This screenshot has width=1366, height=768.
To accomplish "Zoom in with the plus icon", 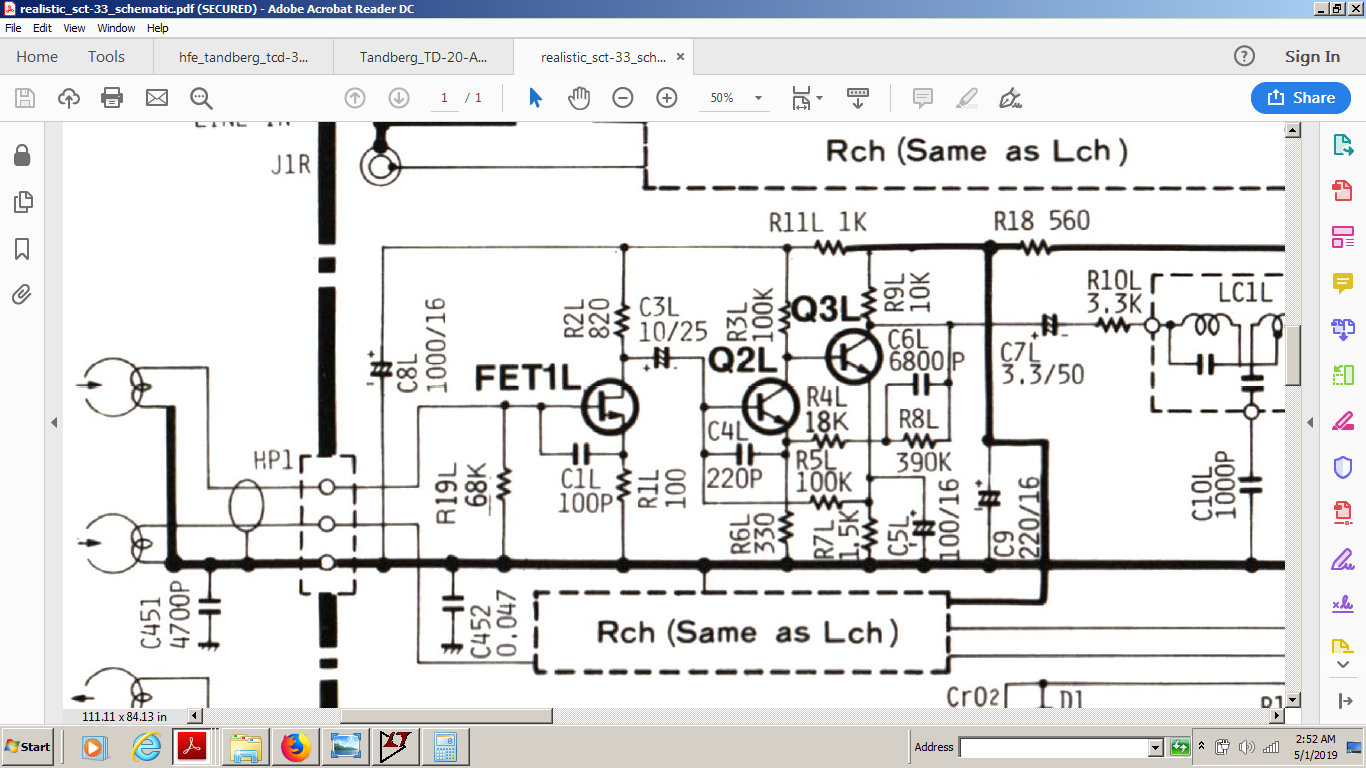I will click(667, 98).
